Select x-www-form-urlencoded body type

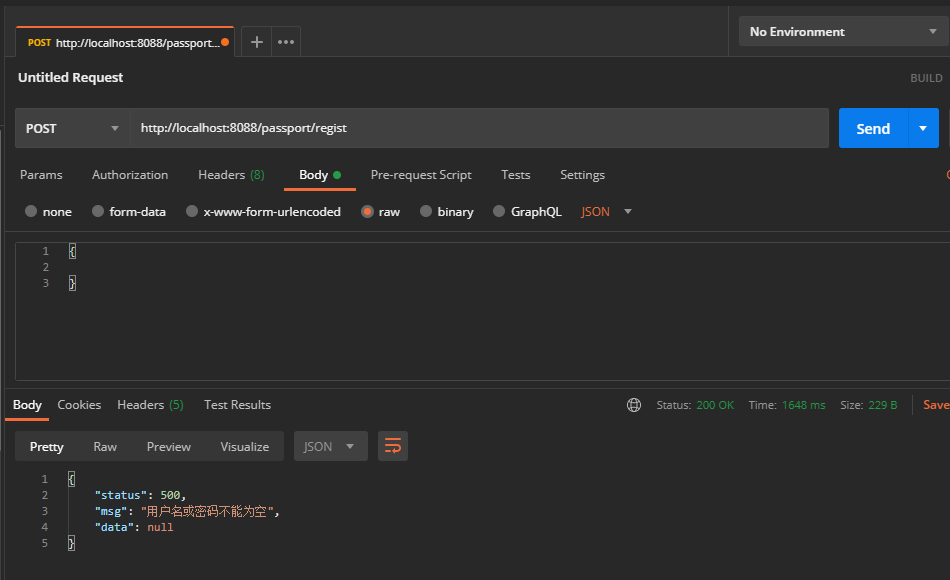click(x=264, y=212)
